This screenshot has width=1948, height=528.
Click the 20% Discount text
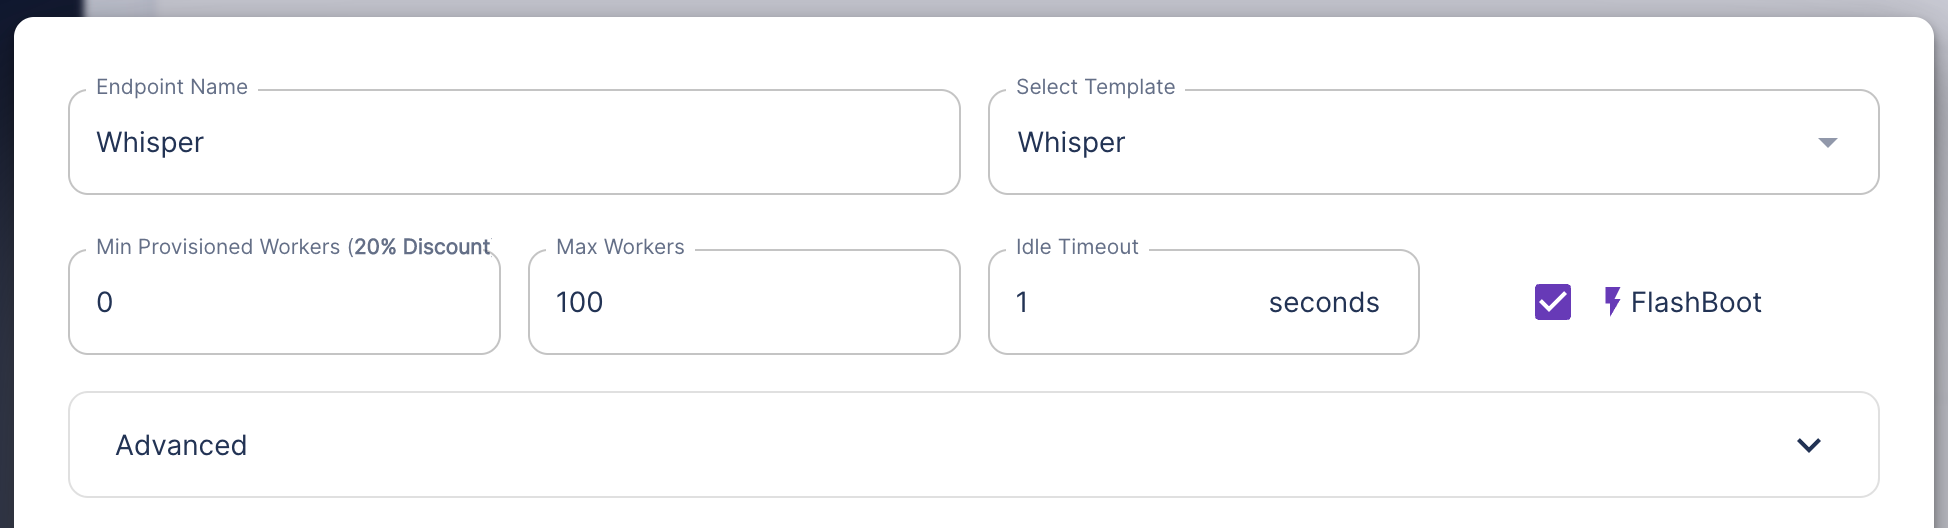(x=422, y=247)
